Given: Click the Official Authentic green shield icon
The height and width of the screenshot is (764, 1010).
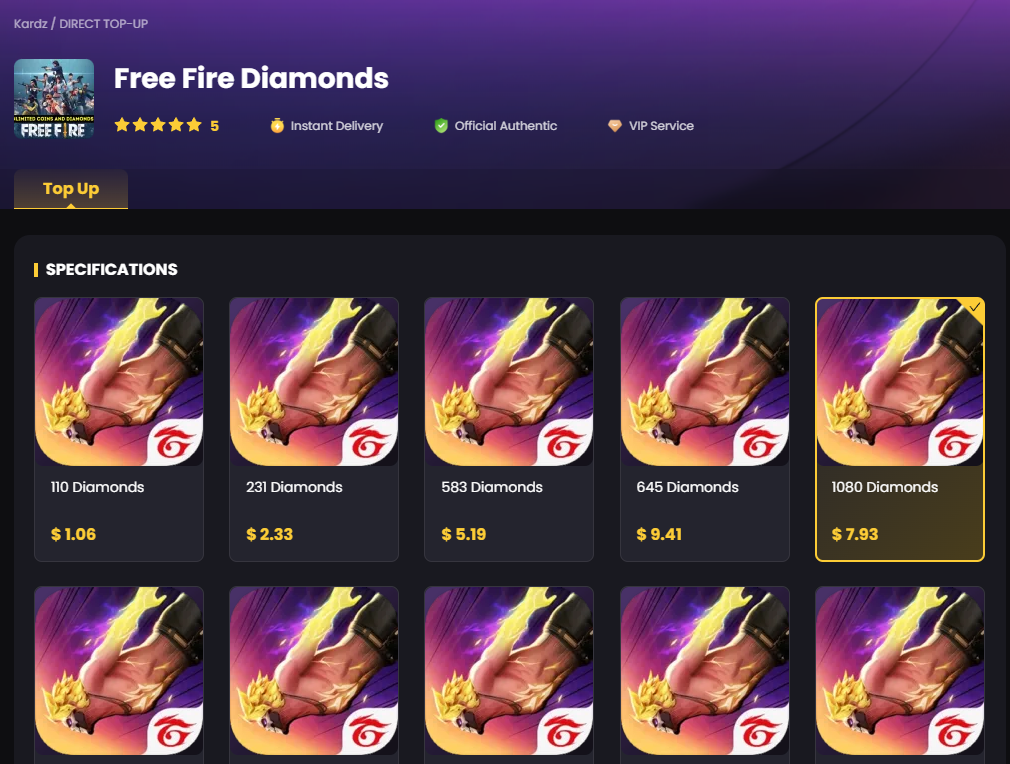Looking at the screenshot, I should tap(441, 126).
